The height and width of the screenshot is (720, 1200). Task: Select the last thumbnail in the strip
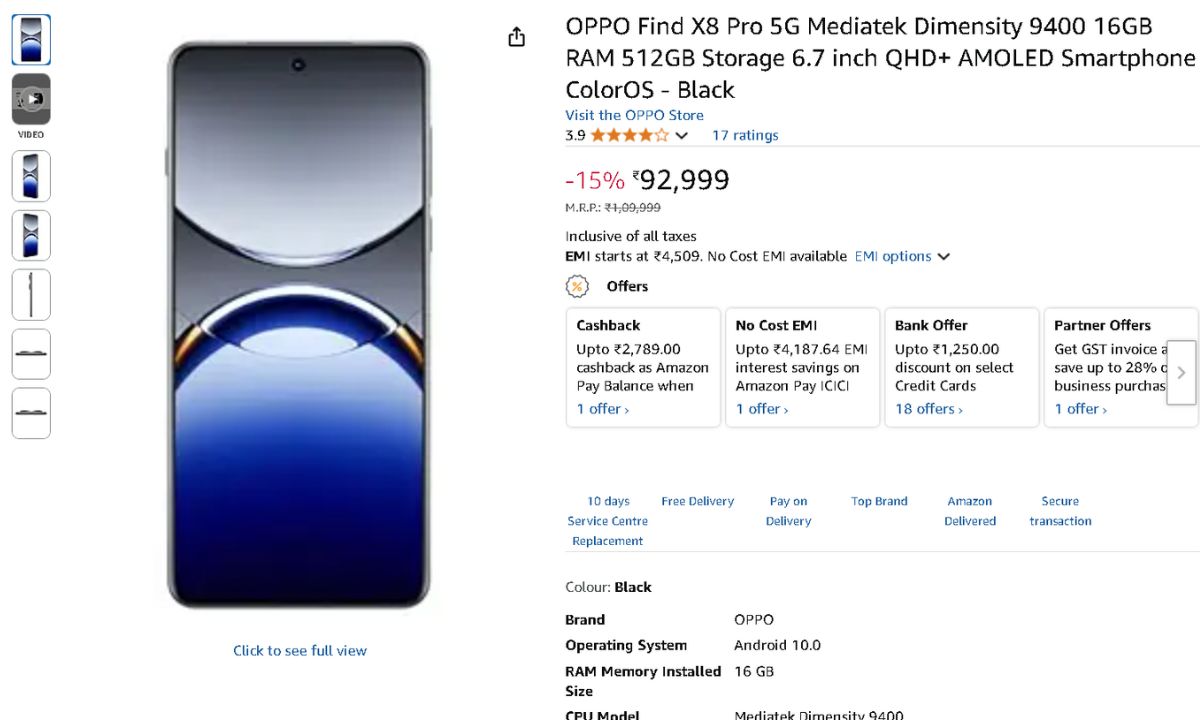click(31, 413)
